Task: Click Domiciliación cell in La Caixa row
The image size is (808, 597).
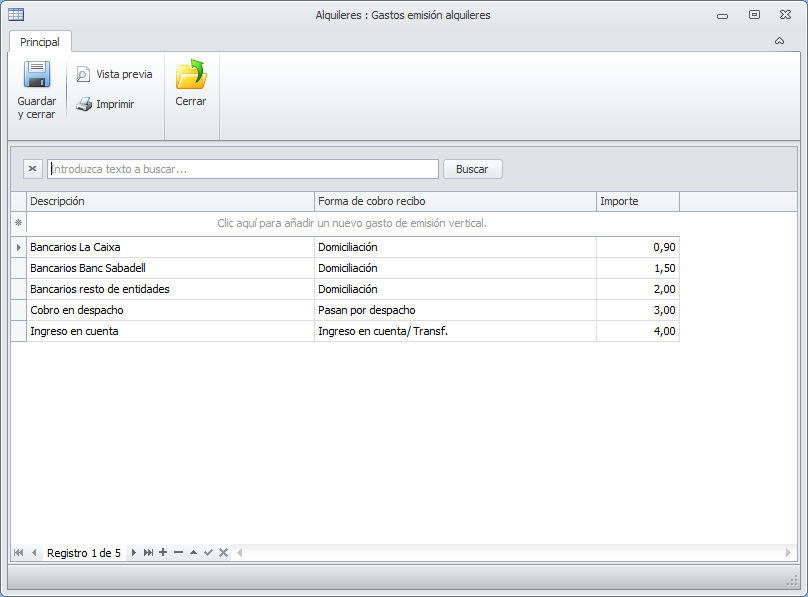Action: click(x=455, y=247)
